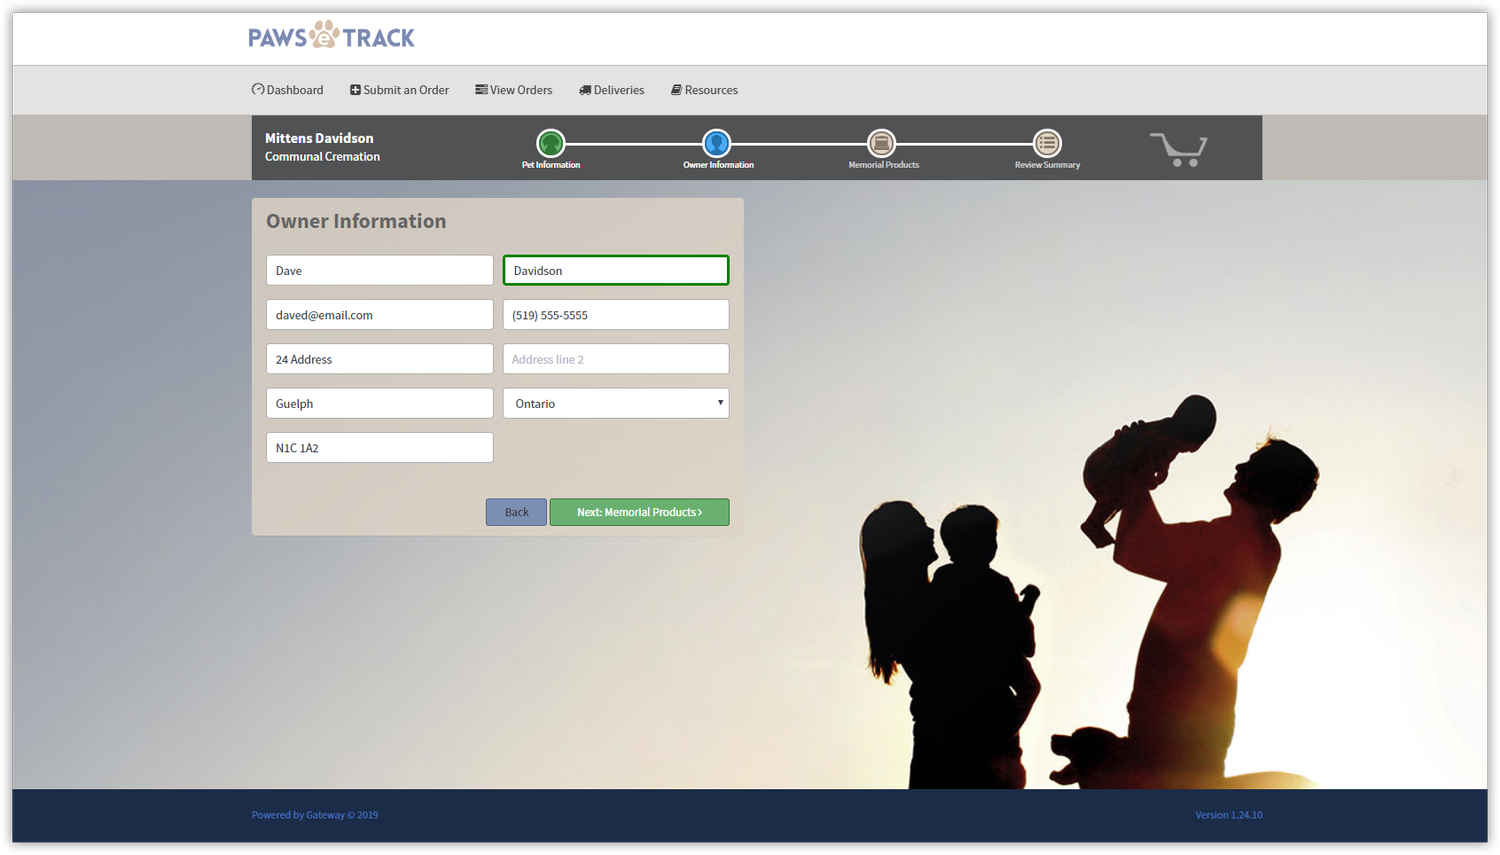Click the Memorial Products step circle
The image size is (1500, 855).
click(x=882, y=142)
